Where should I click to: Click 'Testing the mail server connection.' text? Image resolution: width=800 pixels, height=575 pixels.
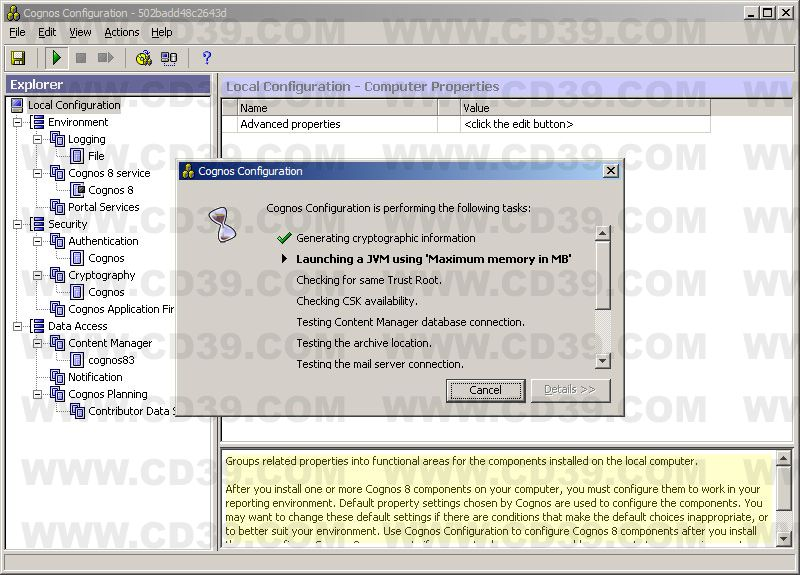point(380,364)
